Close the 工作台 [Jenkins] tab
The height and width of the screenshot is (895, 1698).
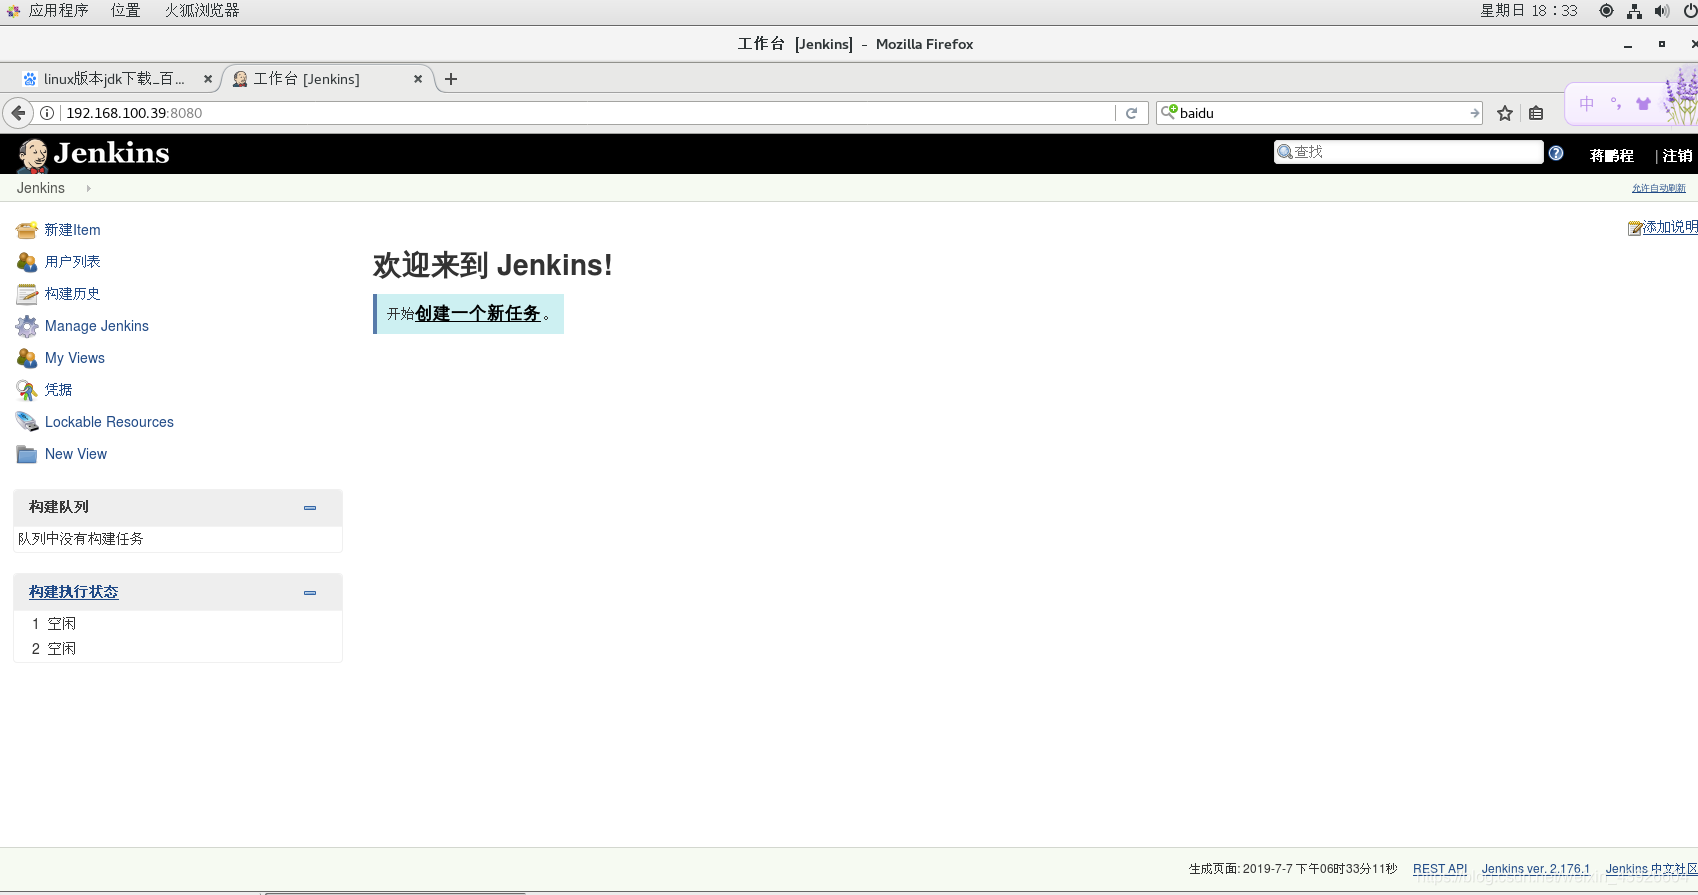click(x=418, y=79)
